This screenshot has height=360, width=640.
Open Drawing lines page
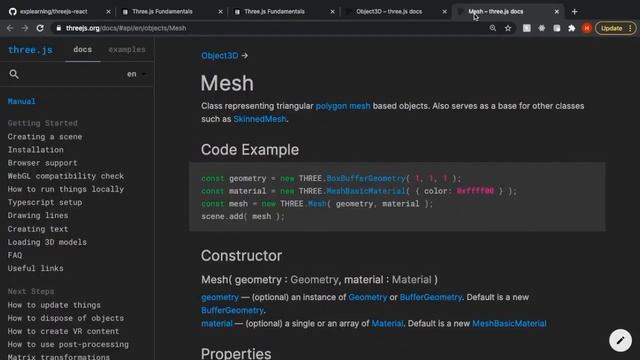pos(38,215)
